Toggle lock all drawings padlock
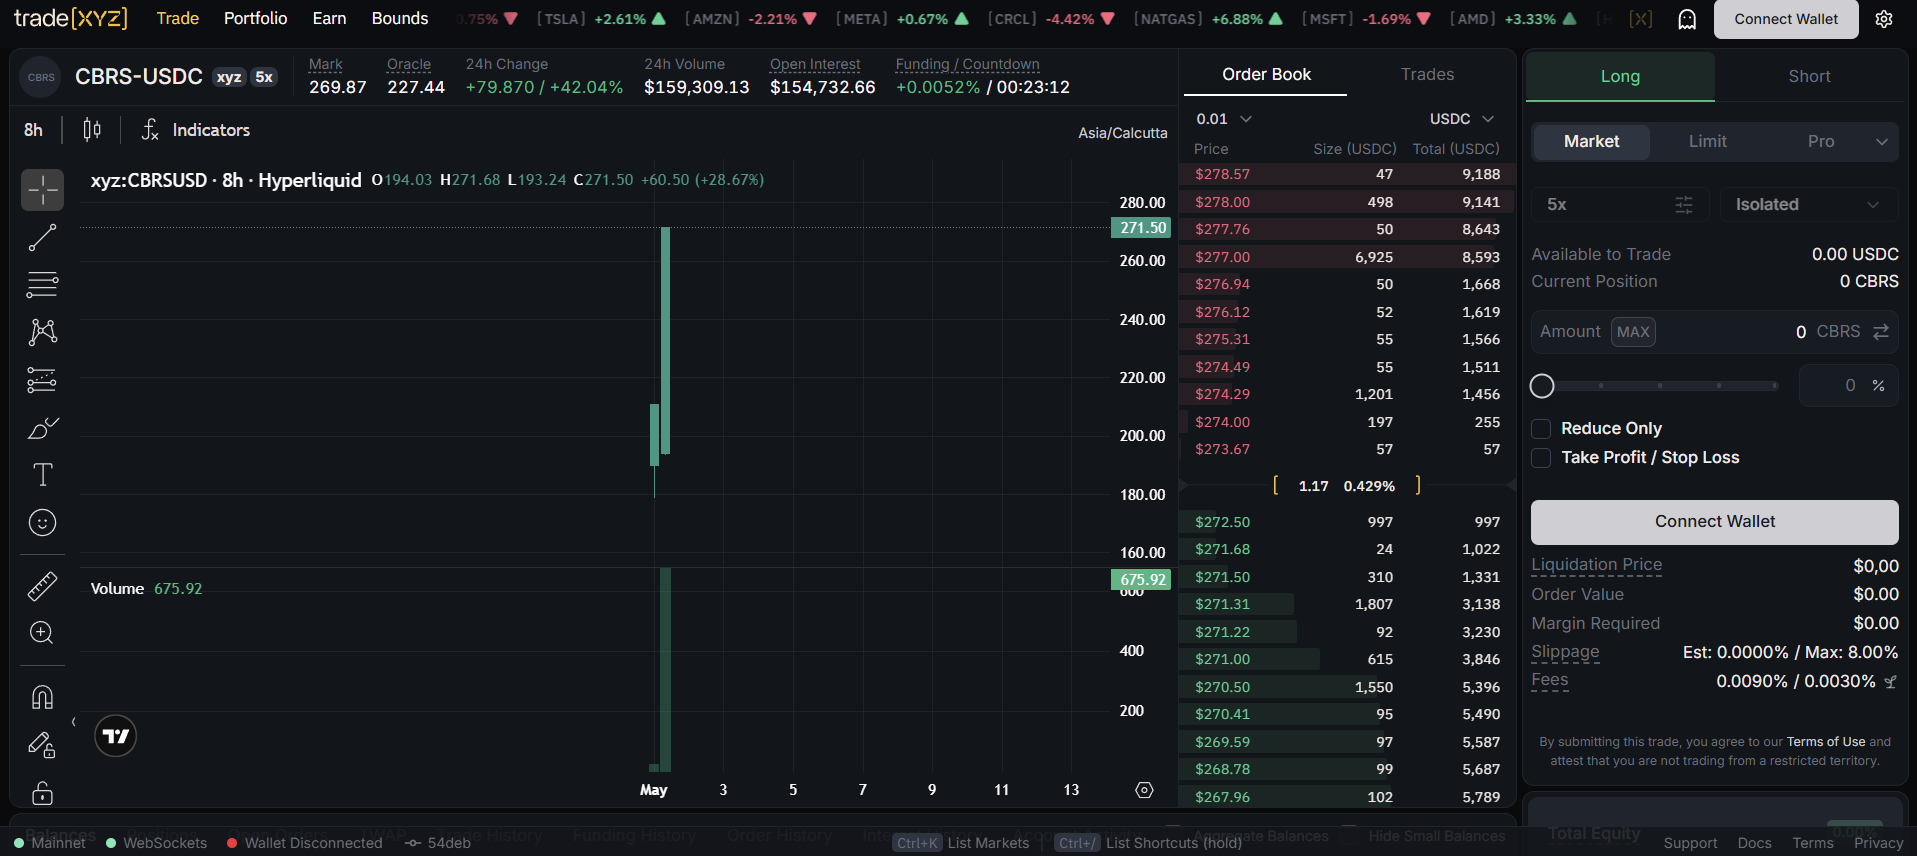Image resolution: width=1917 pixels, height=856 pixels. pos(42,793)
